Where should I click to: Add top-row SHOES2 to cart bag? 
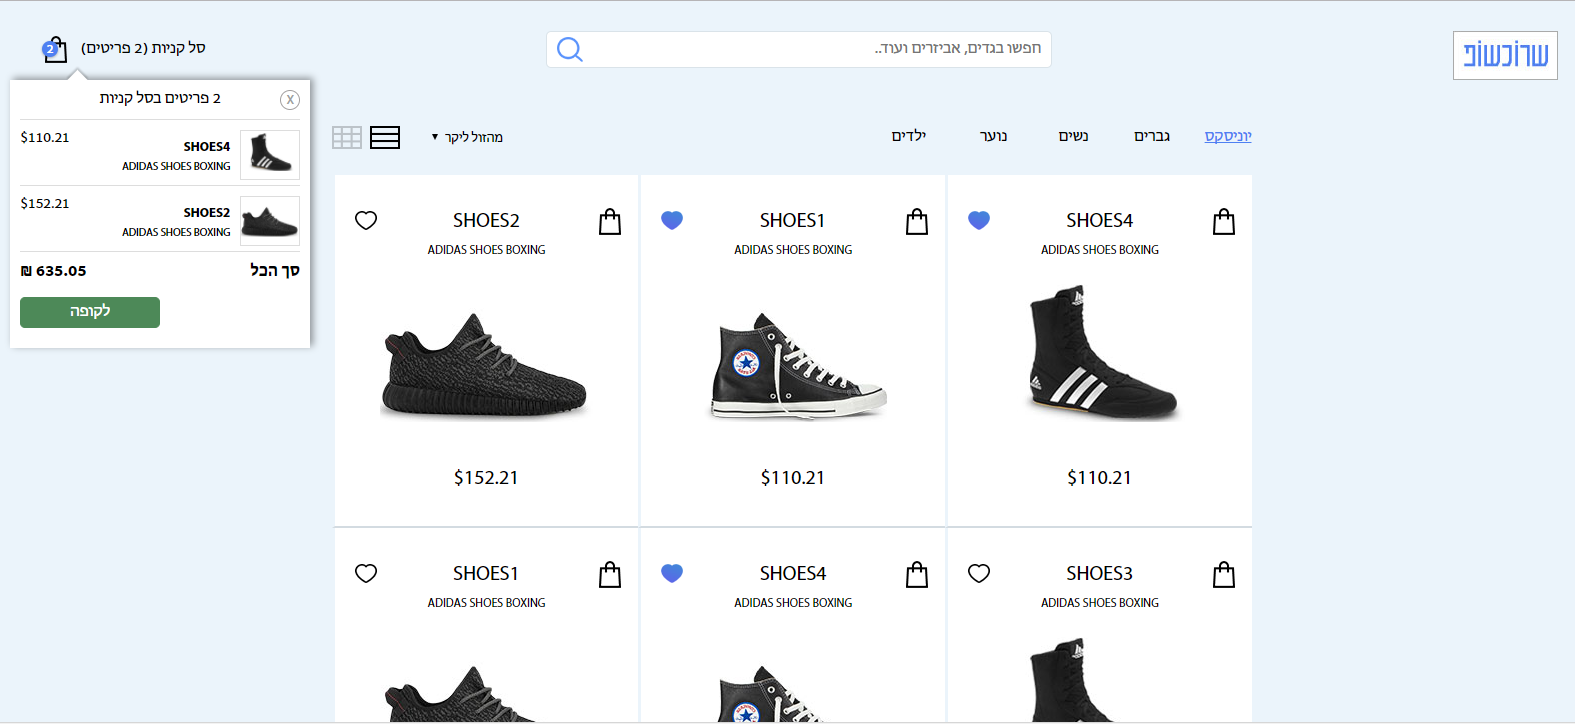(x=610, y=221)
